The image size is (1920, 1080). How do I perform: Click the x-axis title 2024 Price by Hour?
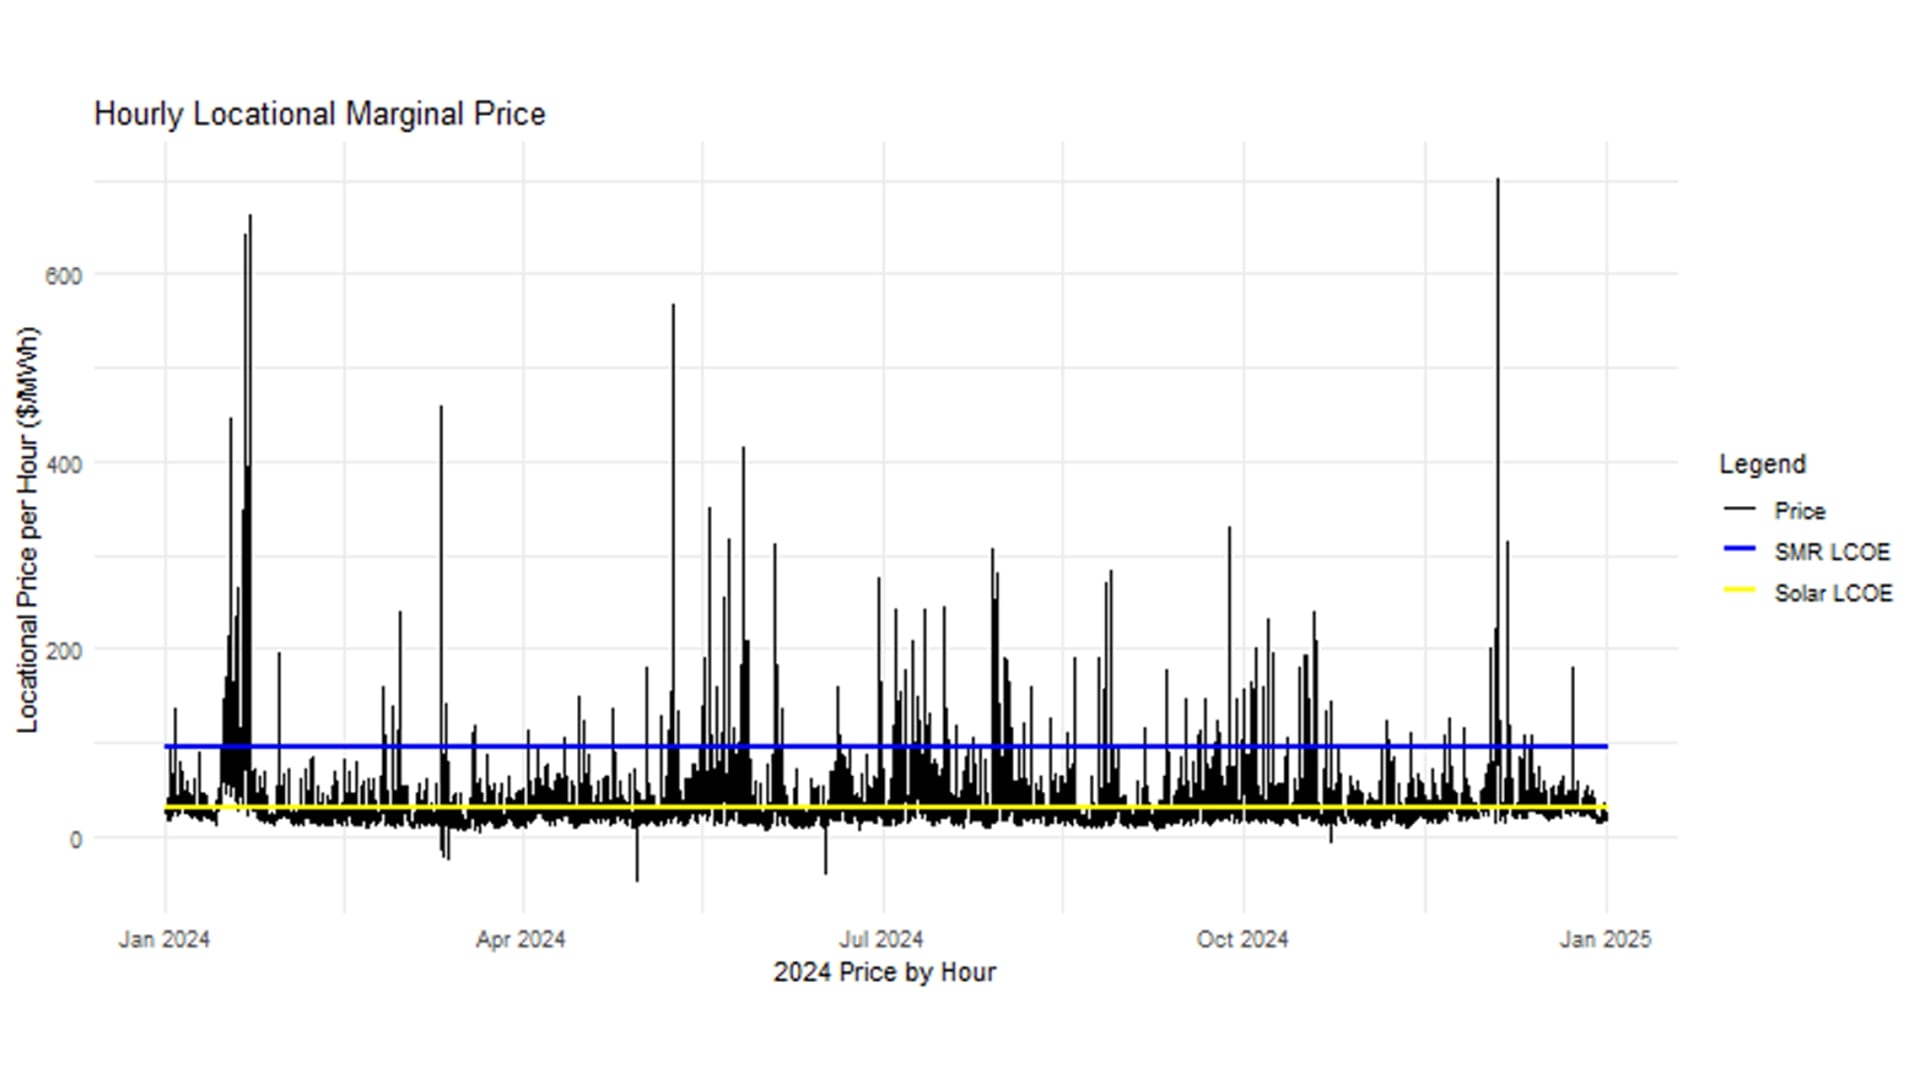point(884,972)
